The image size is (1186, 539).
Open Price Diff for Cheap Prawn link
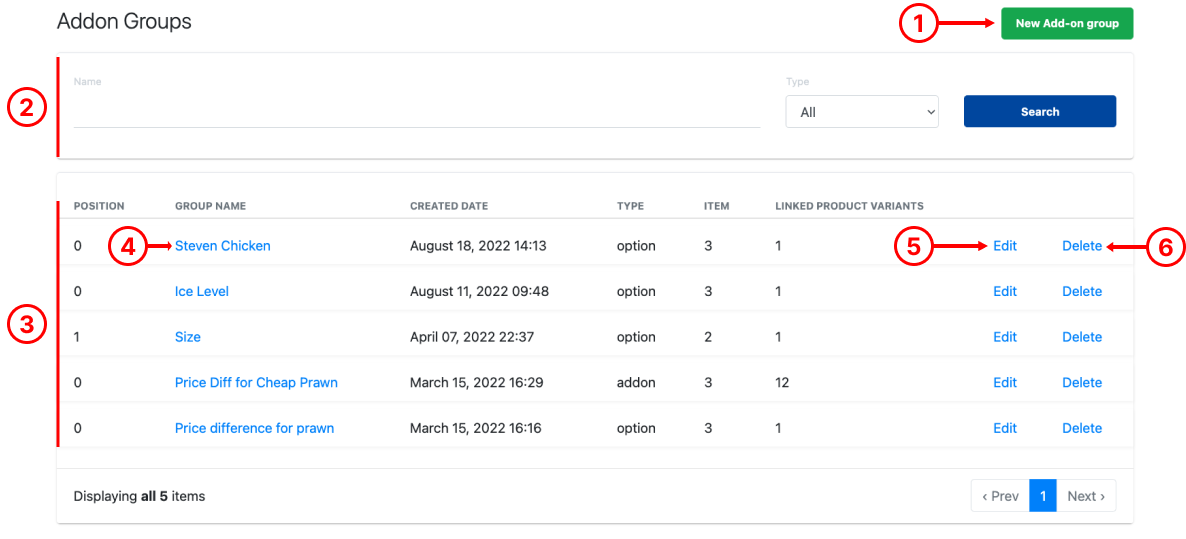[x=256, y=383]
